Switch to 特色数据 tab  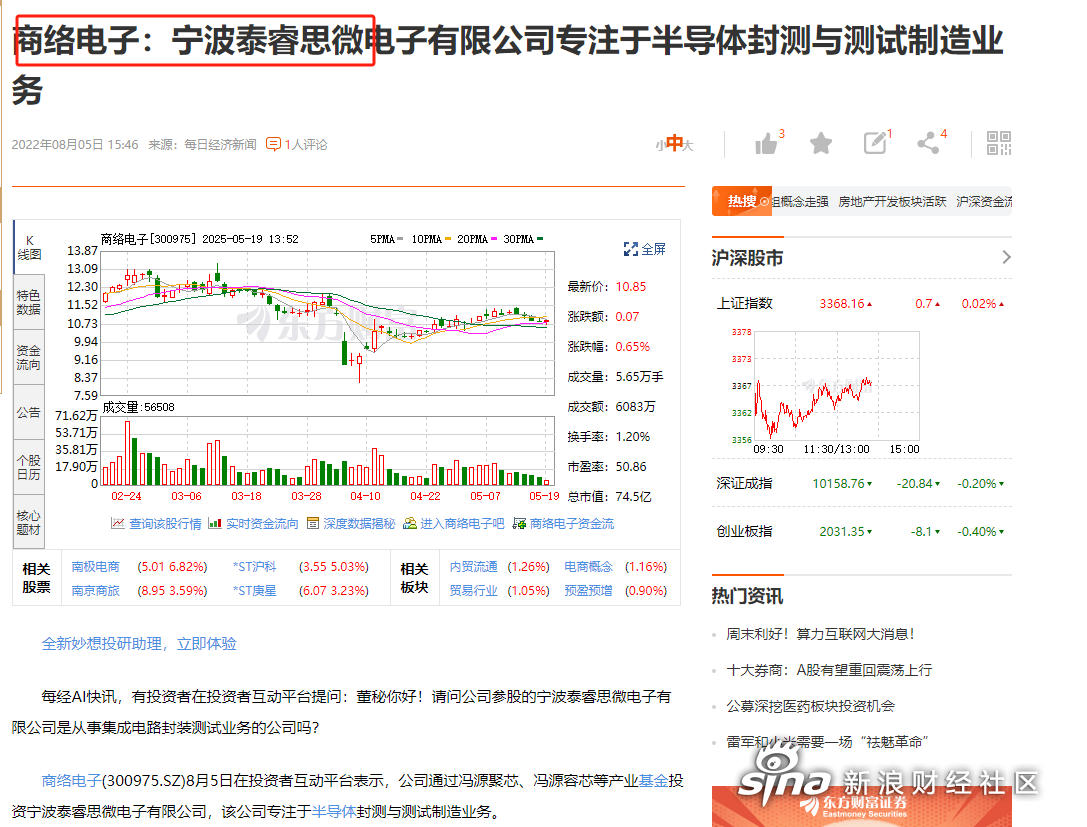click(29, 302)
